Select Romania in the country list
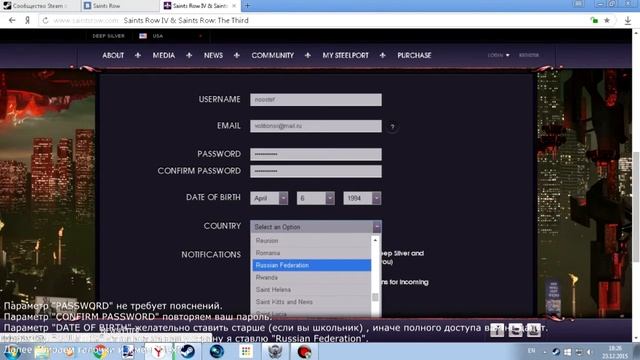Viewport: 640px width, 360px height. click(311, 253)
